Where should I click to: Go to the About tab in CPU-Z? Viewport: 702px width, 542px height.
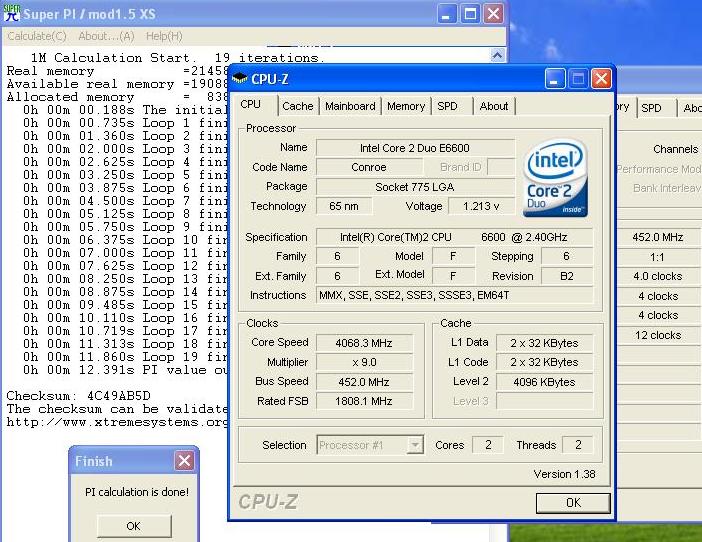[493, 106]
